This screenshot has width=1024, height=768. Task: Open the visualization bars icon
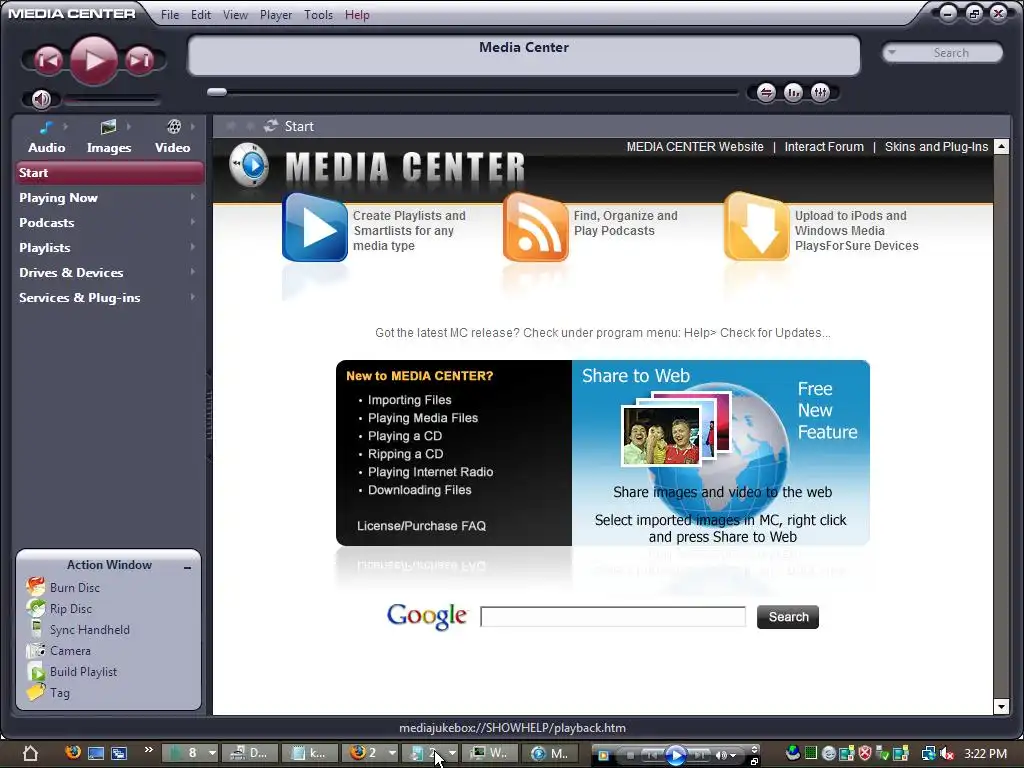tap(793, 93)
